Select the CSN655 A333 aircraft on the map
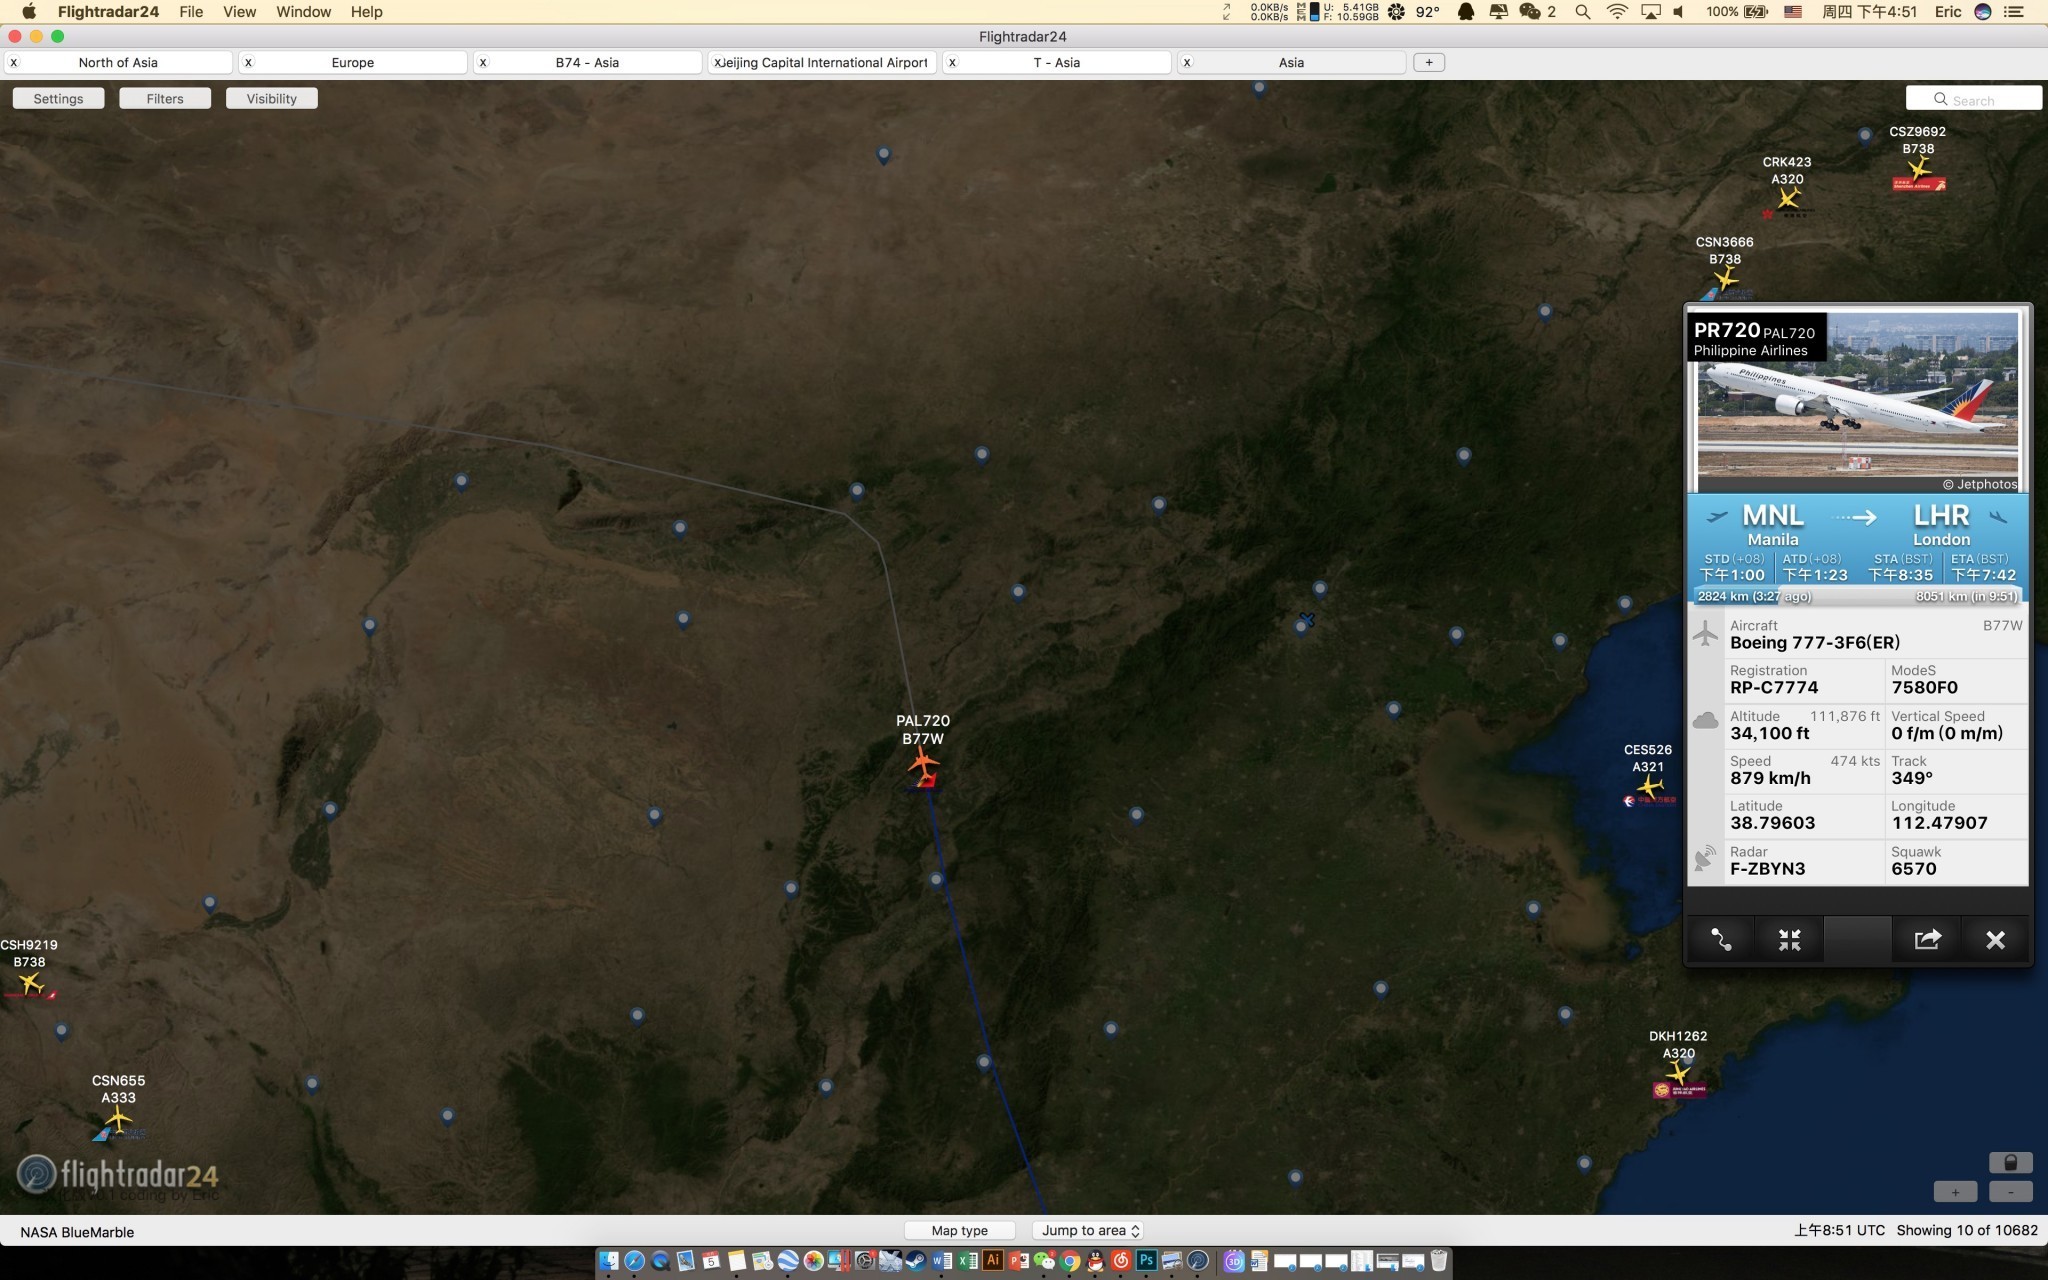2048x1280 pixels. [118, 1117]
